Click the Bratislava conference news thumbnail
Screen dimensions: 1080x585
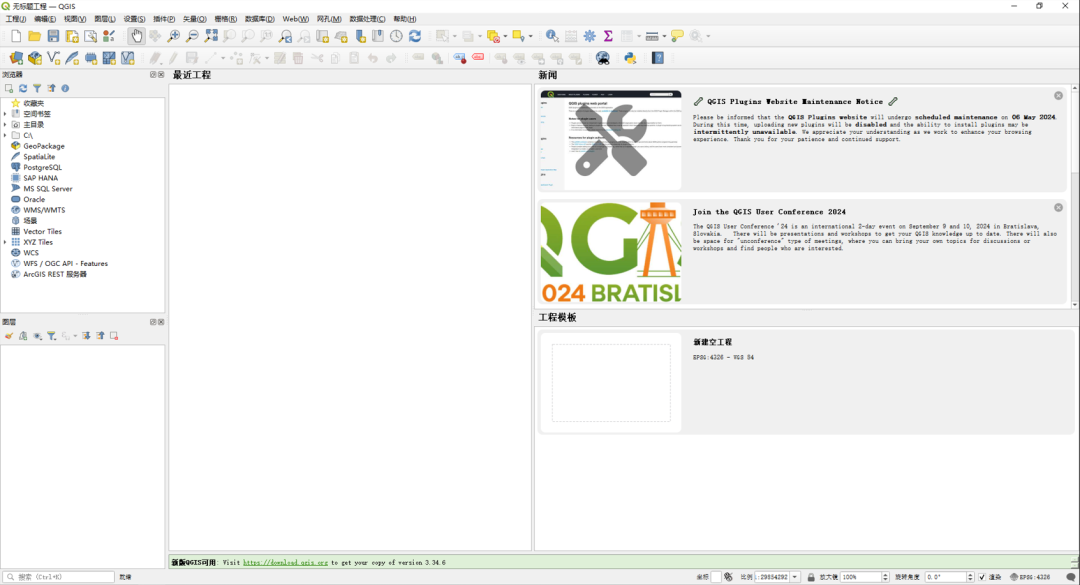pos(611,252)
